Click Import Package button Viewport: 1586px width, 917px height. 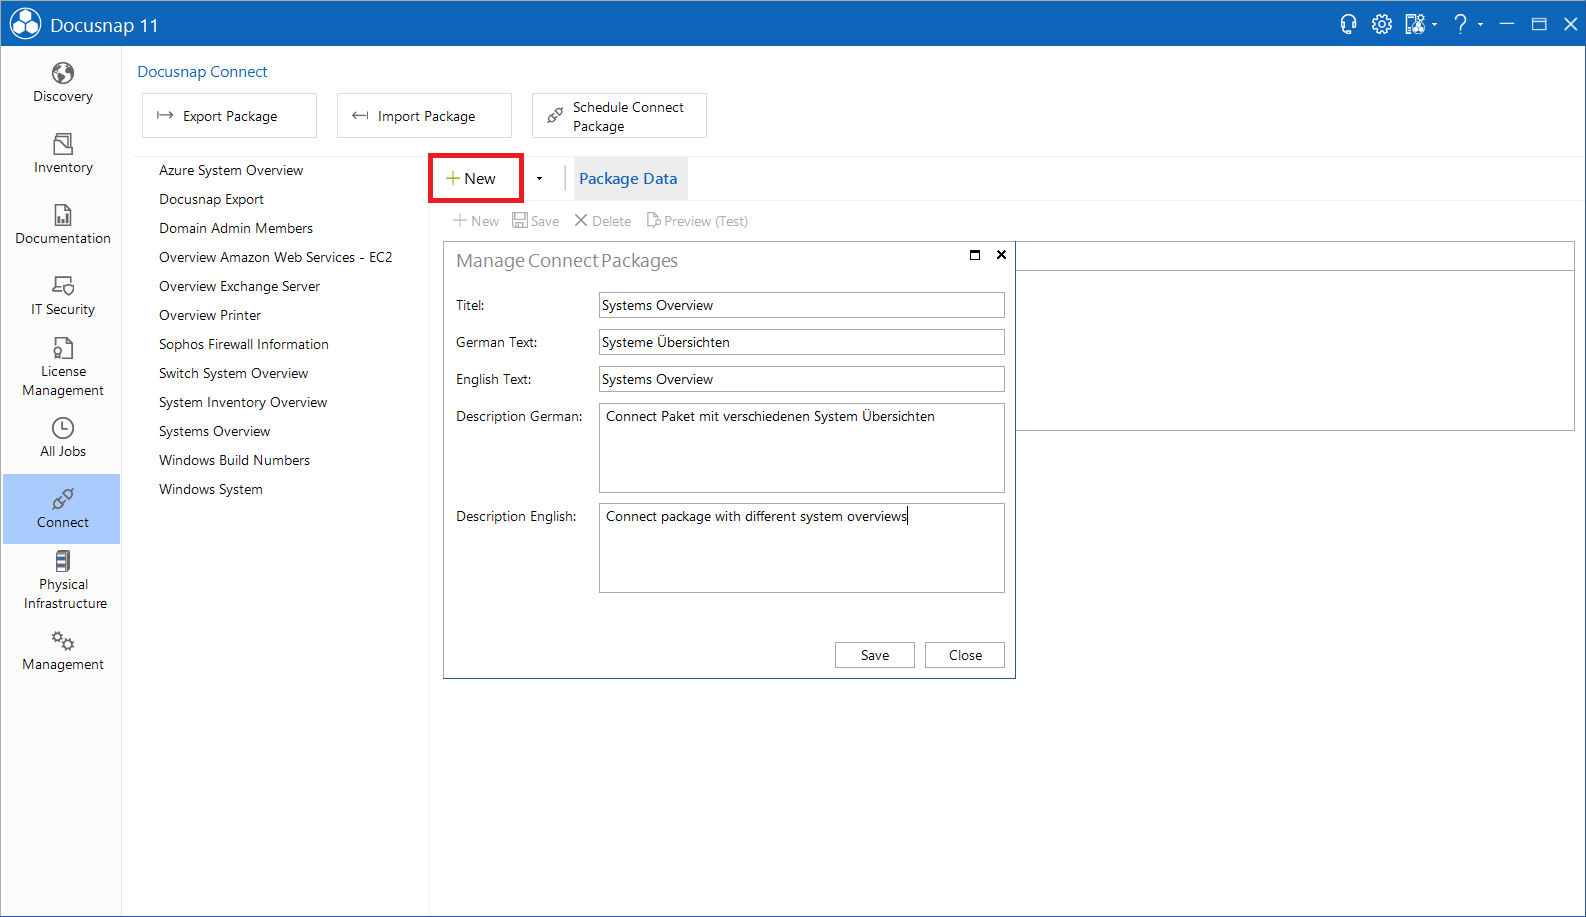click(424, 116)
